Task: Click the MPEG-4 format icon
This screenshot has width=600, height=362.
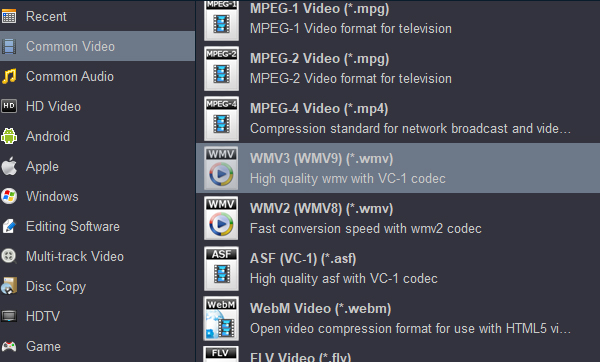Action: 221,118
